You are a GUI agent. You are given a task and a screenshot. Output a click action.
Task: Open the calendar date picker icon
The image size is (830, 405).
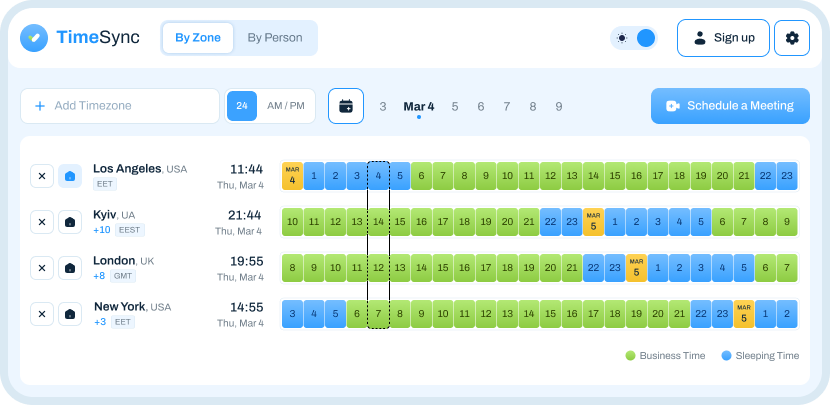pyautogui.click(x=346, y=106)
